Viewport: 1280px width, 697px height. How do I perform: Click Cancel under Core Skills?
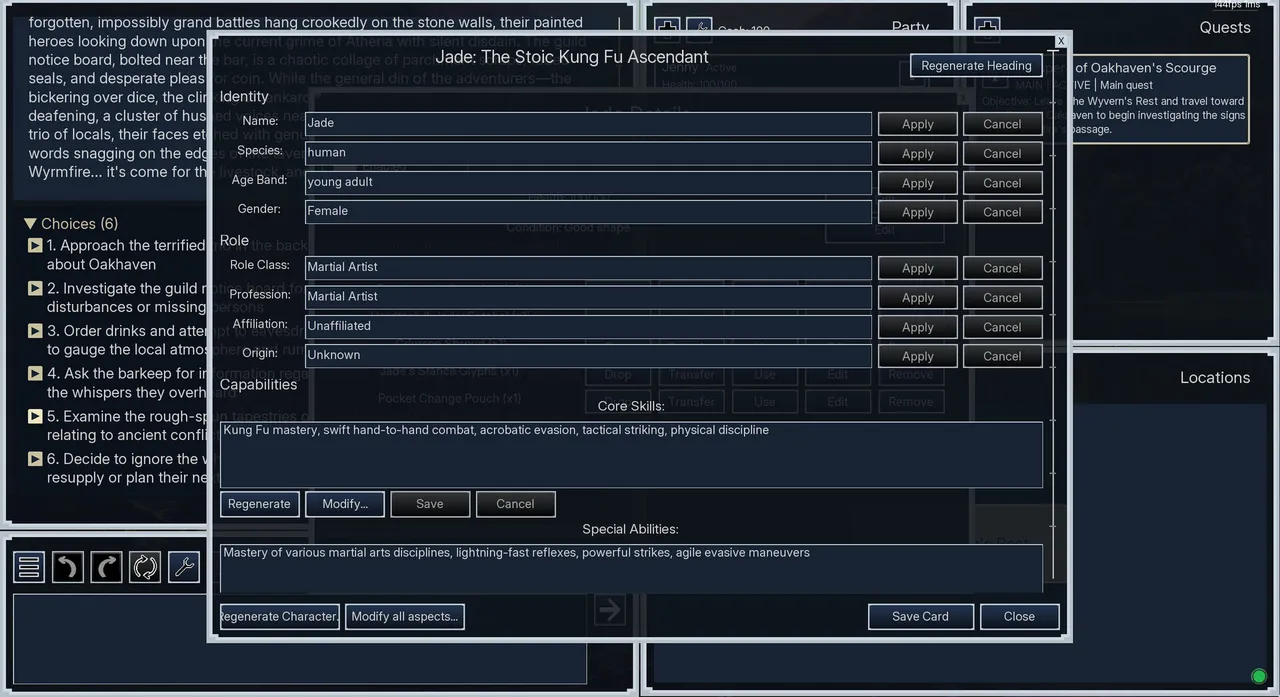click(x=515, y=504)
